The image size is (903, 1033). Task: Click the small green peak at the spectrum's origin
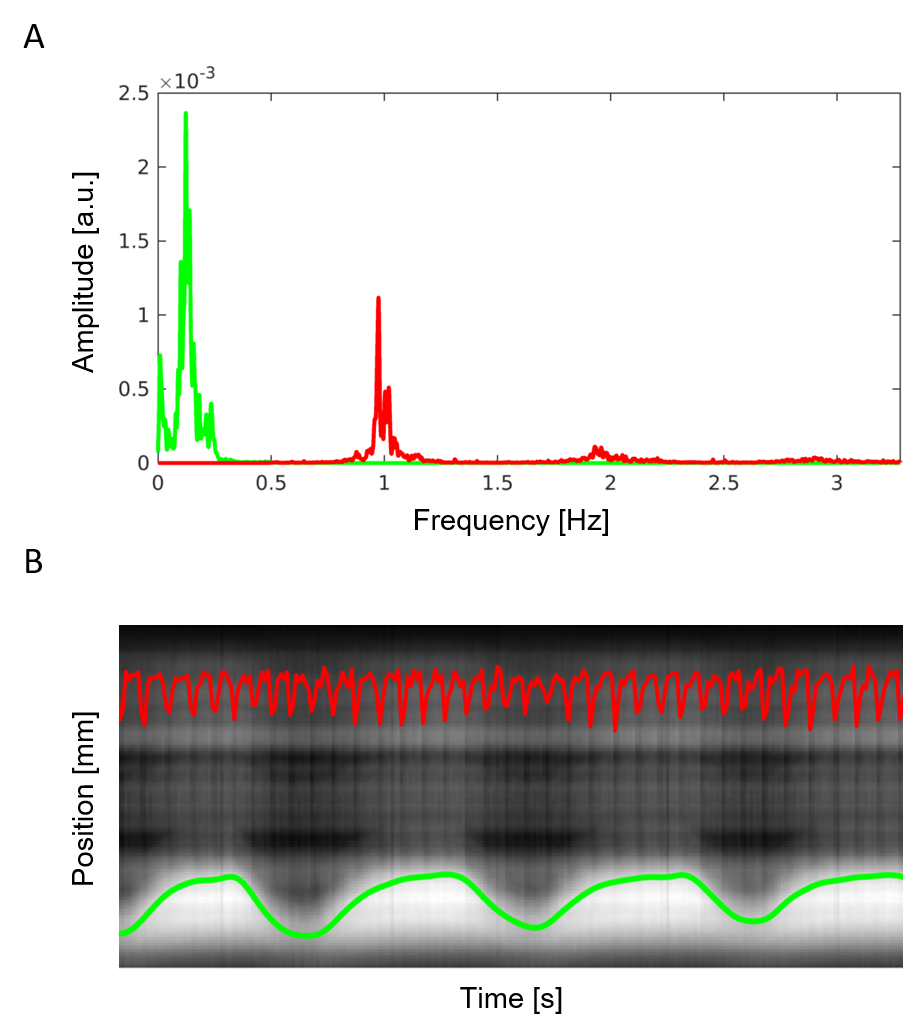(160, 357)
